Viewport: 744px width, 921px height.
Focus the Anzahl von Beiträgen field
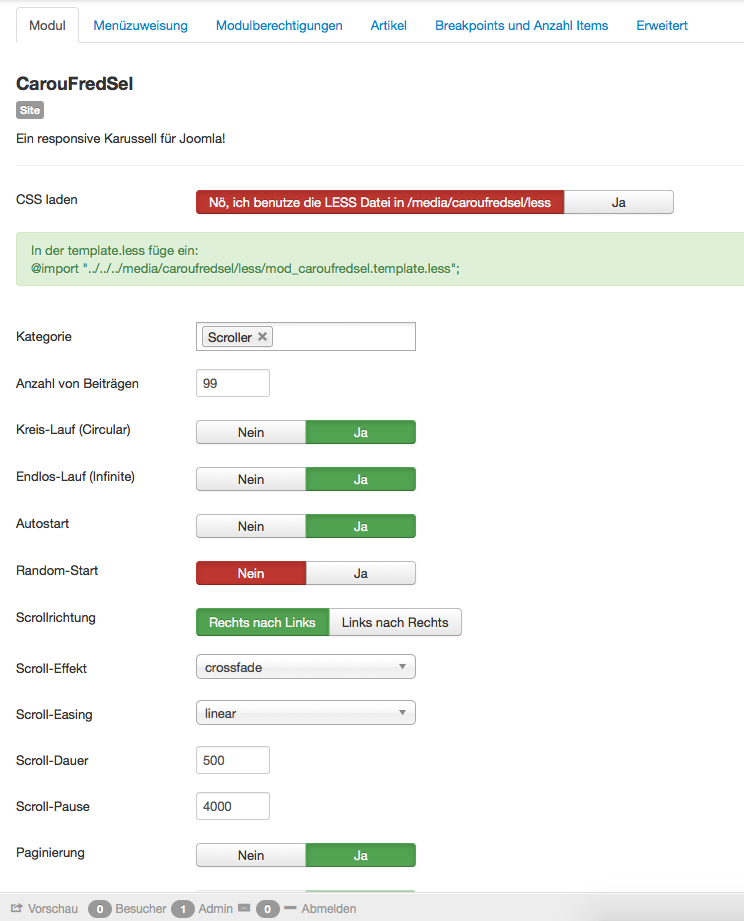233,383
